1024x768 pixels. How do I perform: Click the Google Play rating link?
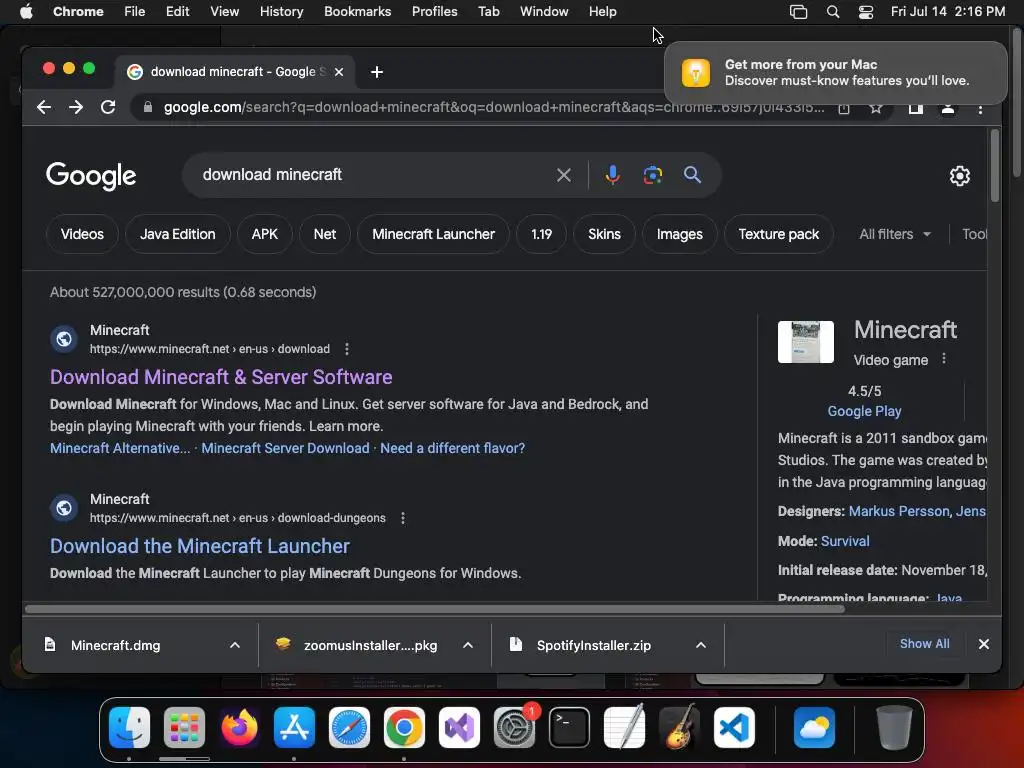[x=864, y=411]
